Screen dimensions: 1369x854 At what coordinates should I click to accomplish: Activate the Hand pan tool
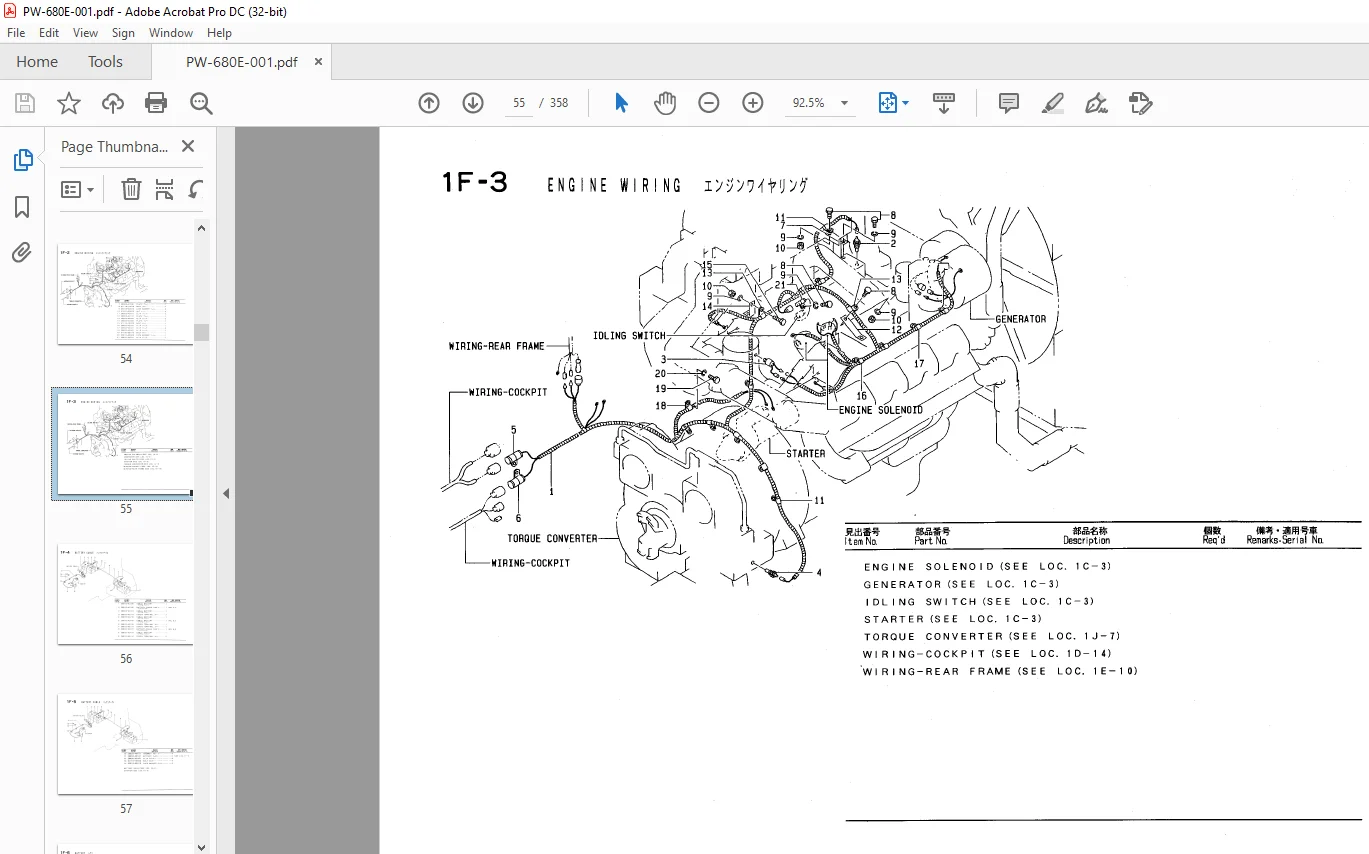click(x=665, y=103)
